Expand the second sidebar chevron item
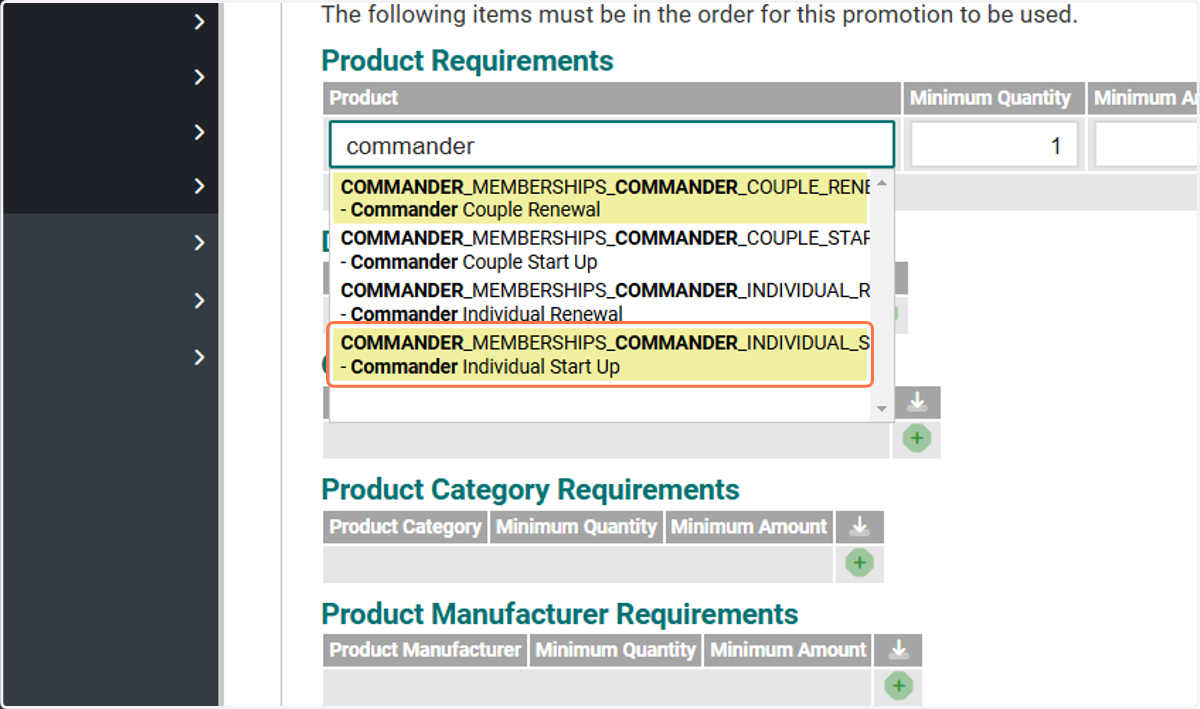The width and height of the screenshot is (1200, 709). pos(200,77)
